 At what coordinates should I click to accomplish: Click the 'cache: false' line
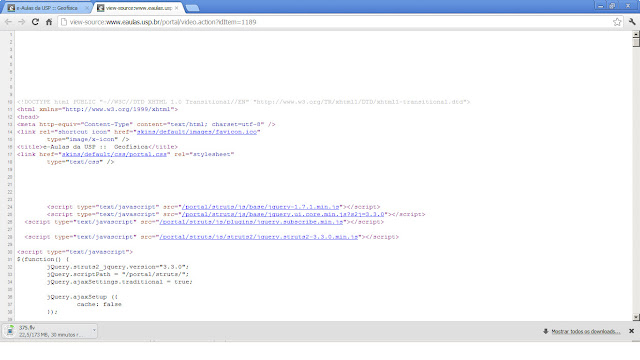pyautogui.click(x=99, y=304)
